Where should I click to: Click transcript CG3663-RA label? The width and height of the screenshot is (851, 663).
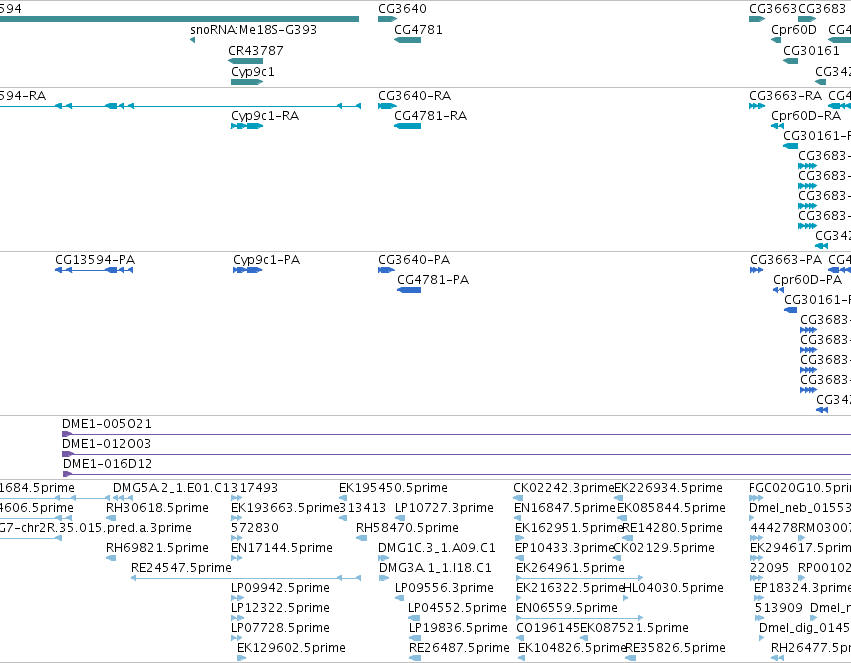pos(785,95)
